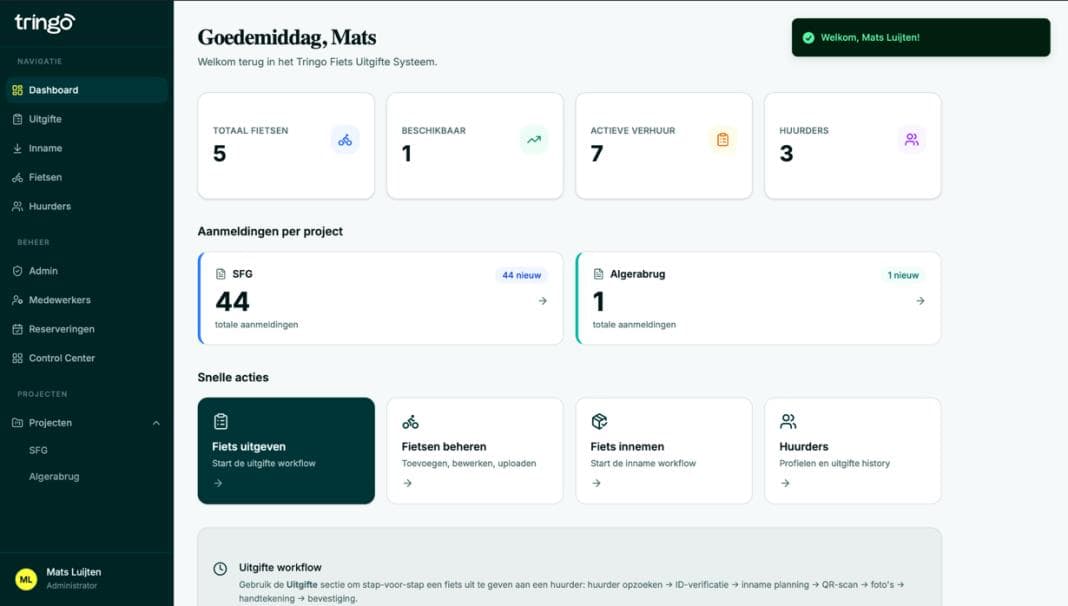Click the Uitgifte clipboard icon
The width and height of the screenshot is (1068, 606).
[18, 119]
